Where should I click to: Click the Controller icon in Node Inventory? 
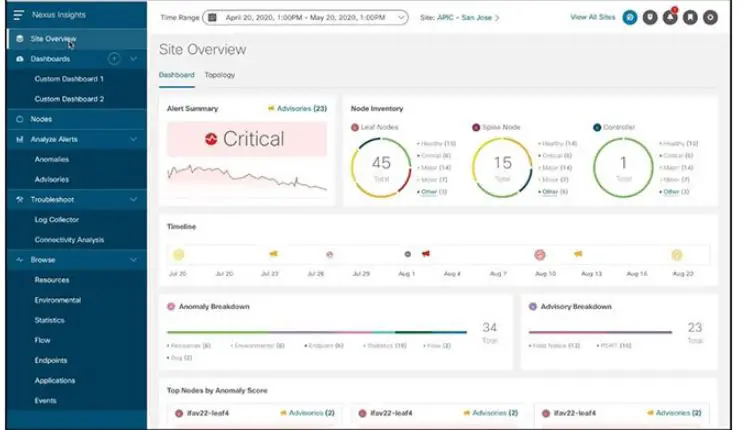coord(597,127)
